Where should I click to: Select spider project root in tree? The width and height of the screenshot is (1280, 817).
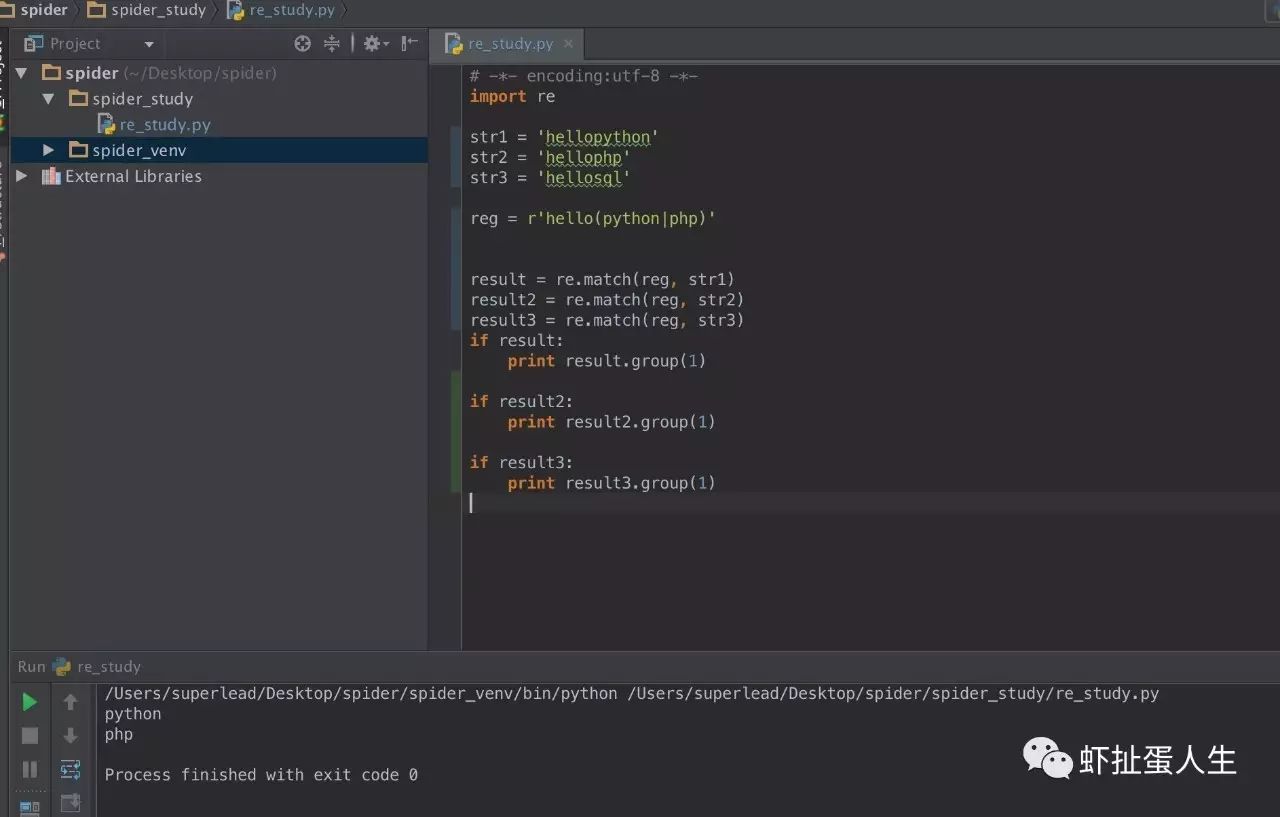219,73
